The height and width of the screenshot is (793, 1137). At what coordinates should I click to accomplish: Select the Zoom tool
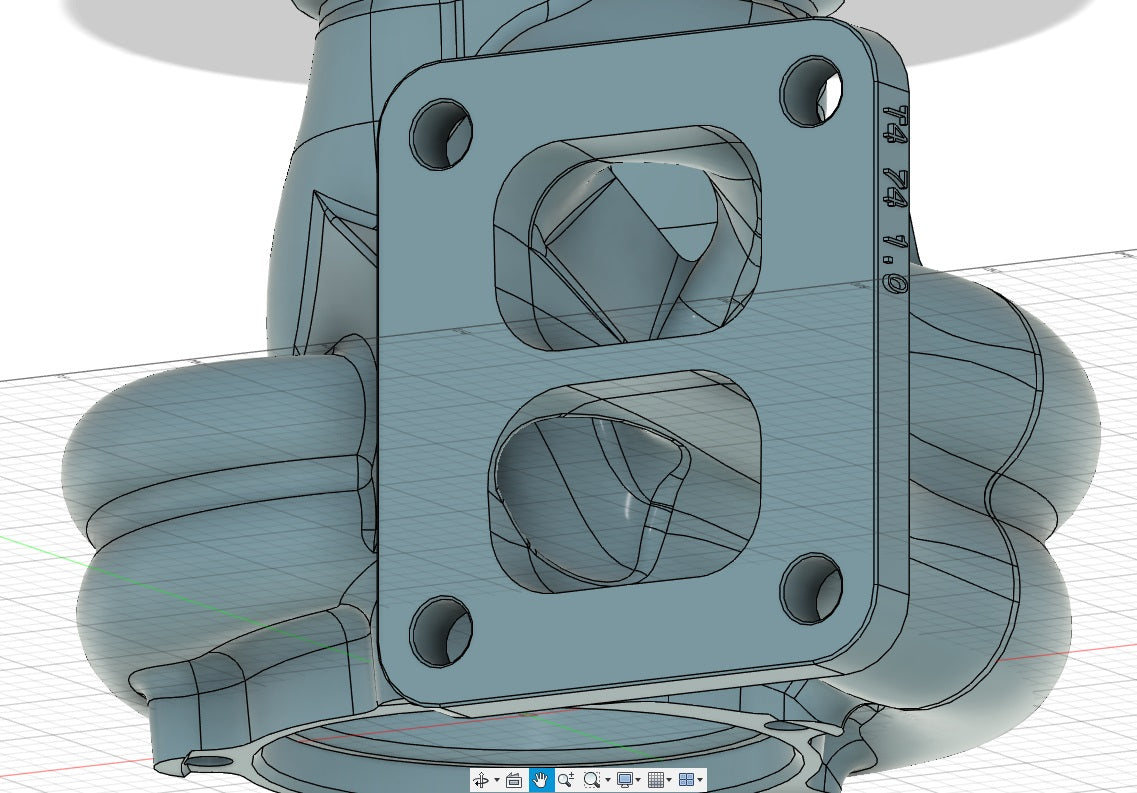tap(566, 779)
